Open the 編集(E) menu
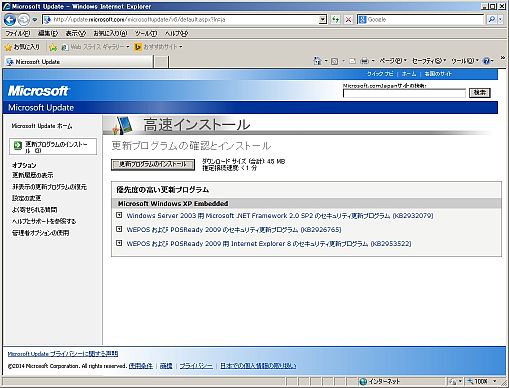 (x=48, y=33)
